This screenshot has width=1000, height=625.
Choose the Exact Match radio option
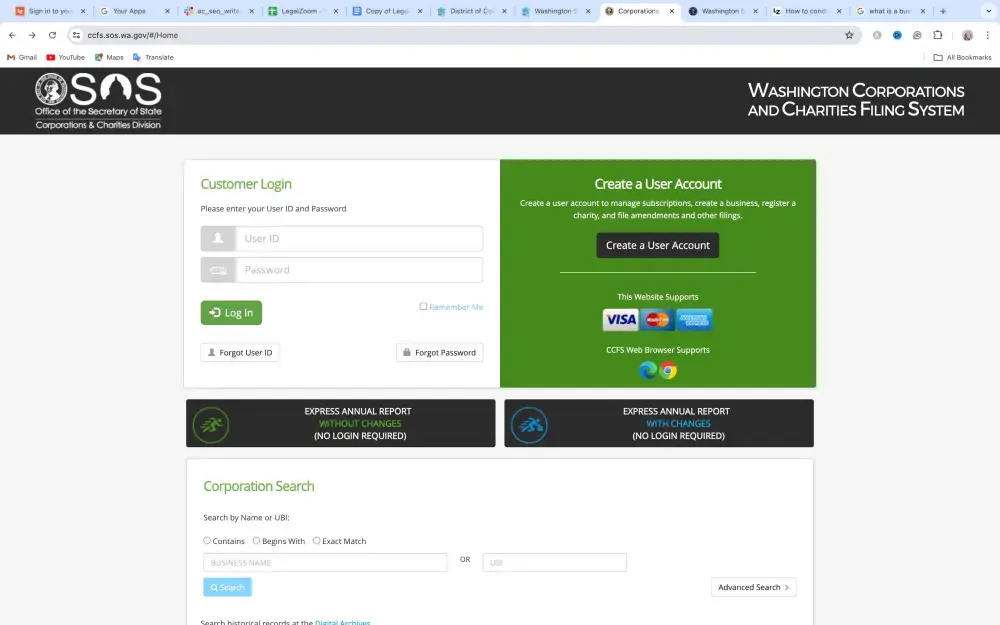point(317,541)
